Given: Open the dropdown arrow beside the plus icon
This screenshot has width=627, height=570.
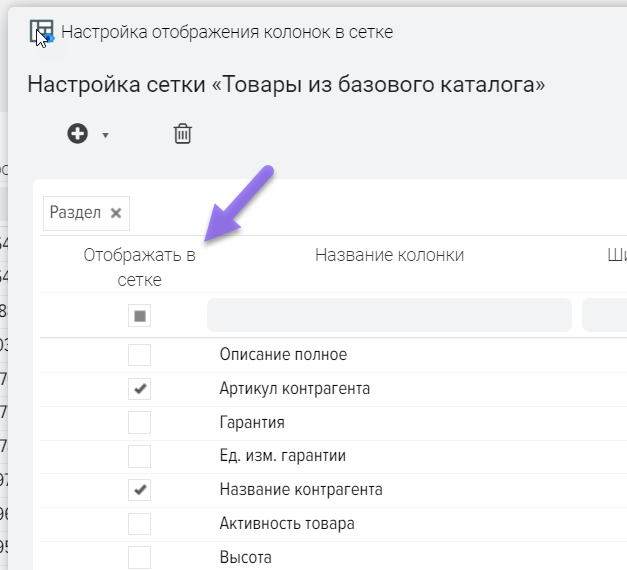Looking at the screenshot, I should click(x=105, y=136).
